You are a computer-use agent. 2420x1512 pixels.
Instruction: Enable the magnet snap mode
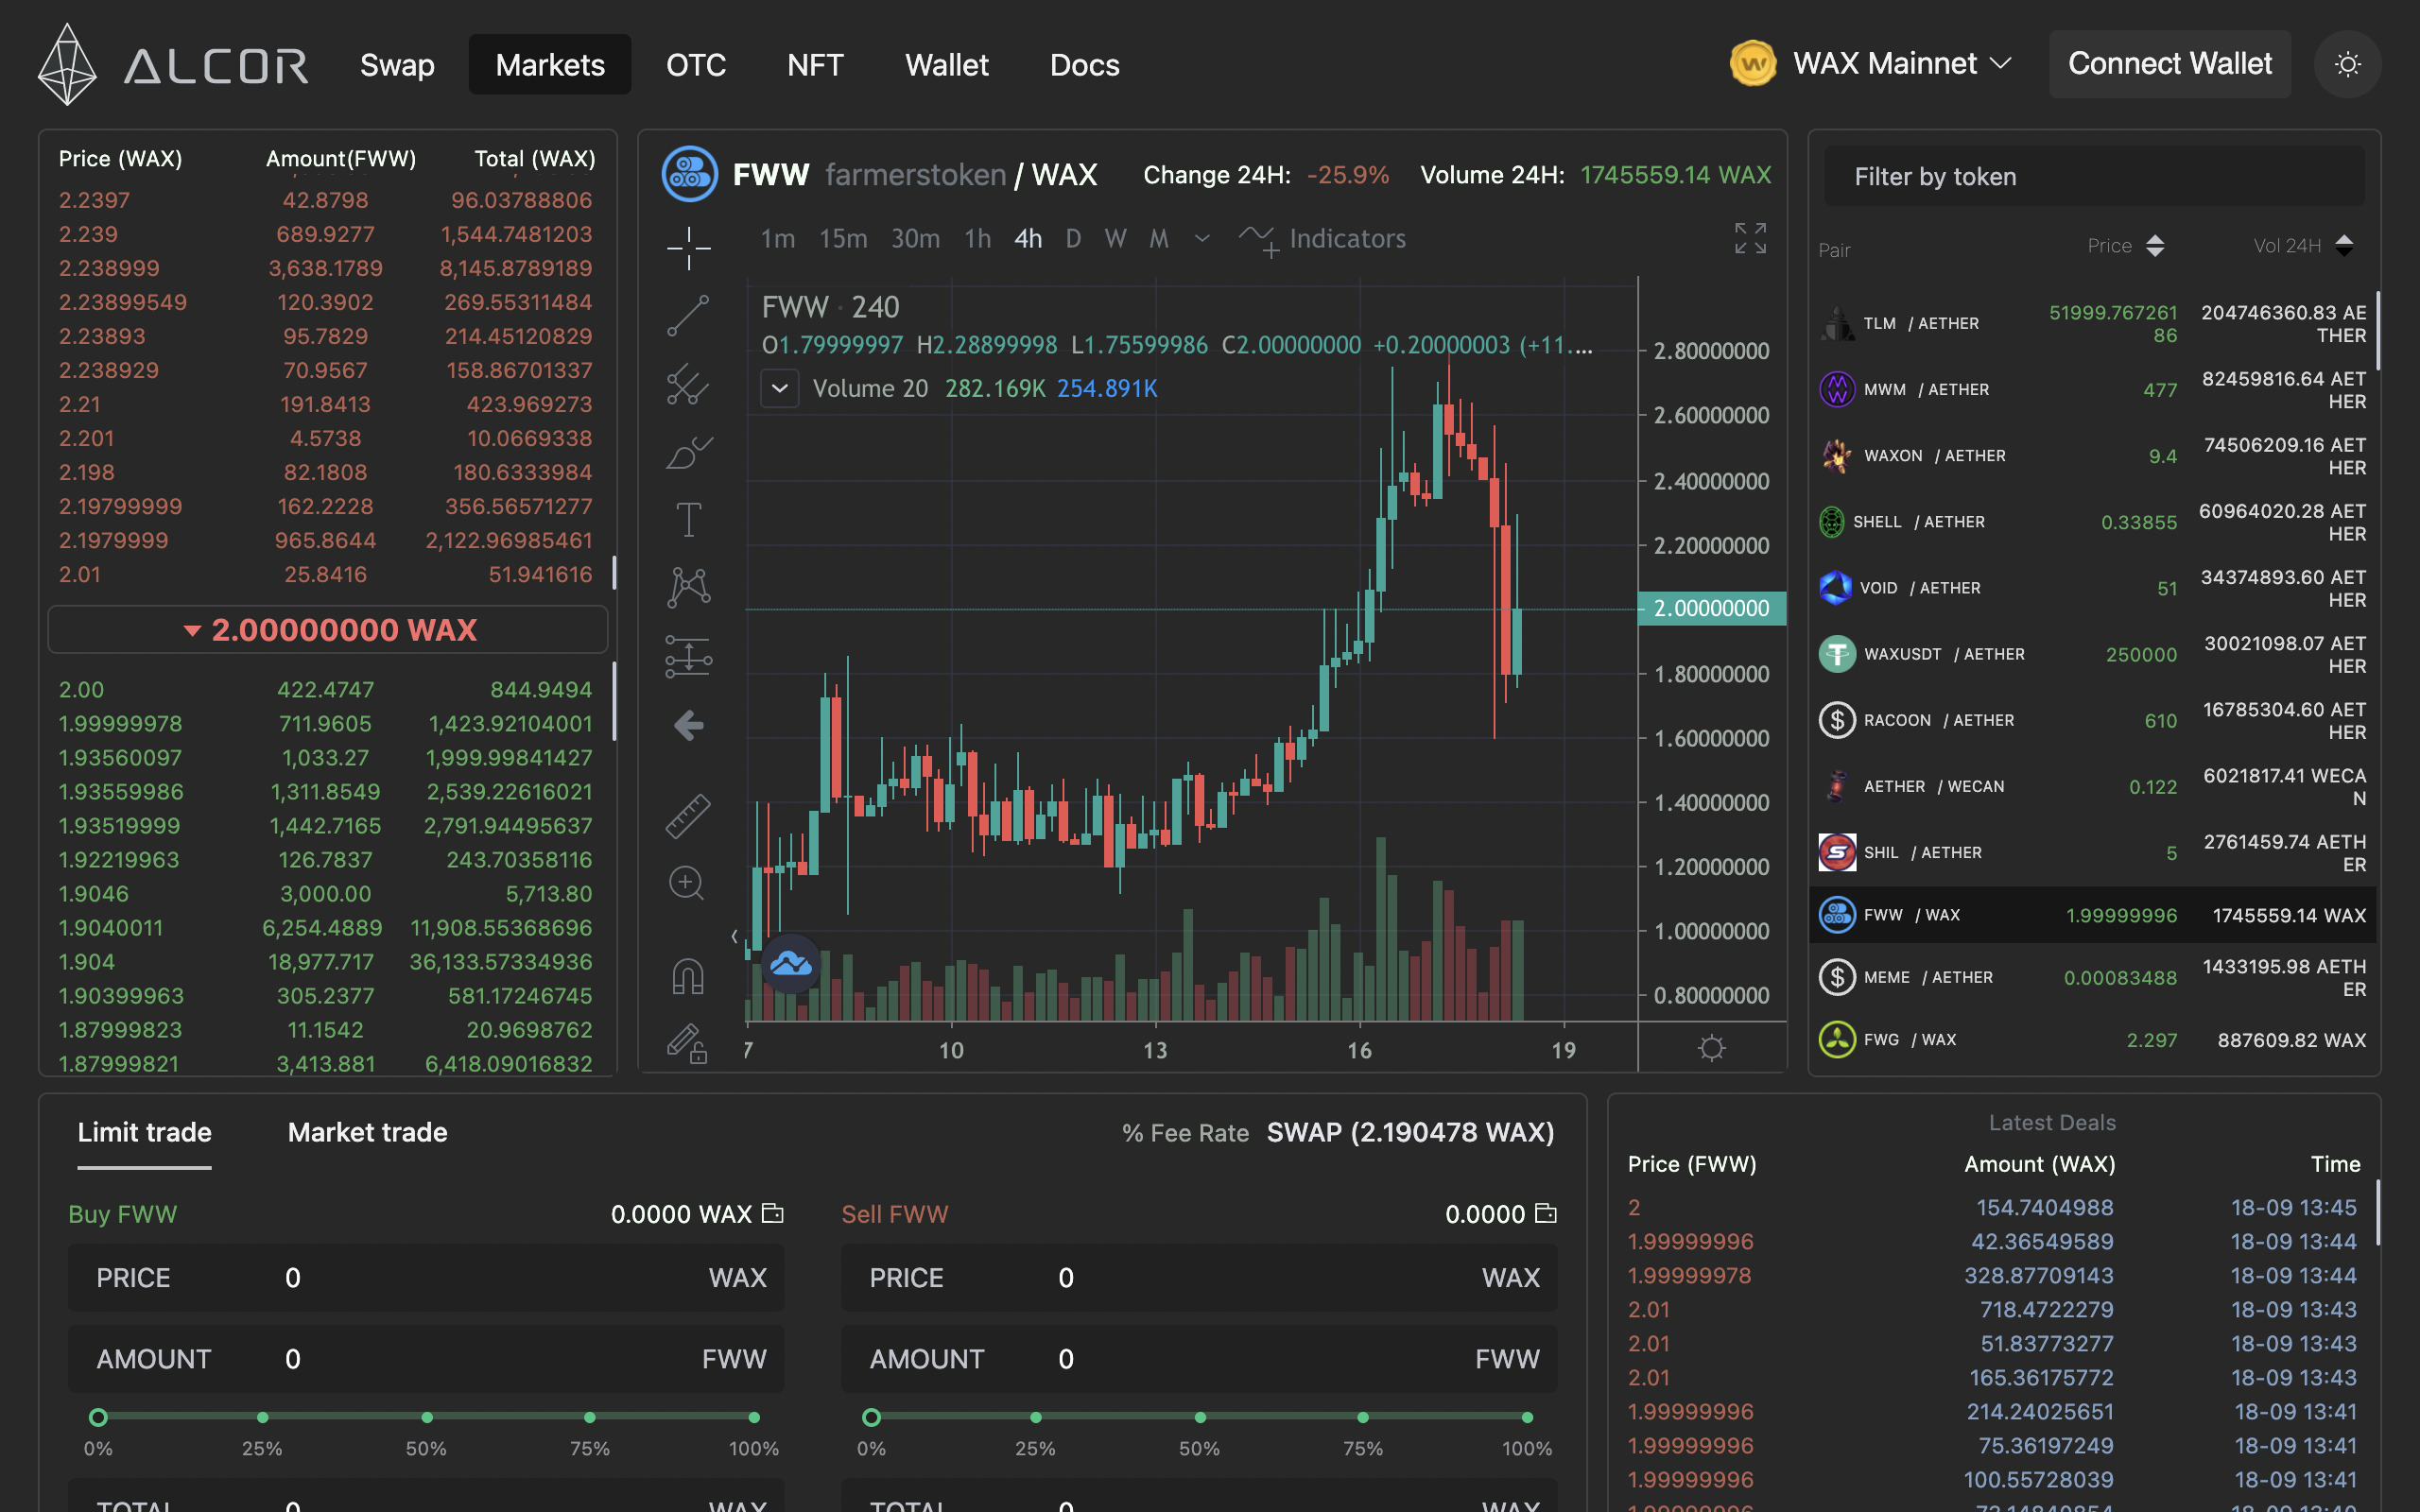[x=688, y=975]
